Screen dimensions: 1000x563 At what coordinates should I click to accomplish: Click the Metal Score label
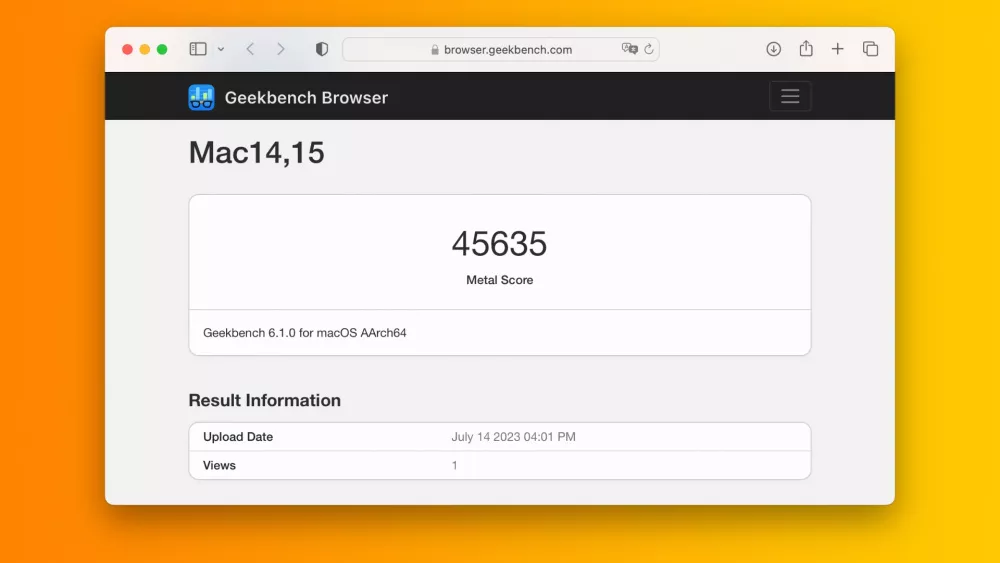tap(499, 280)
